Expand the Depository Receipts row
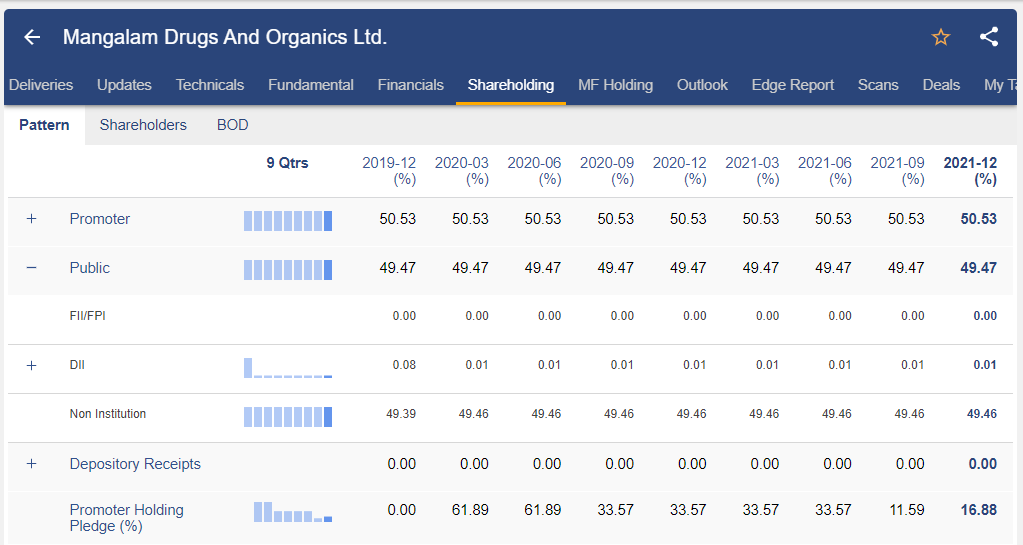The image size is (1023, 545). [x=31, y=464]
